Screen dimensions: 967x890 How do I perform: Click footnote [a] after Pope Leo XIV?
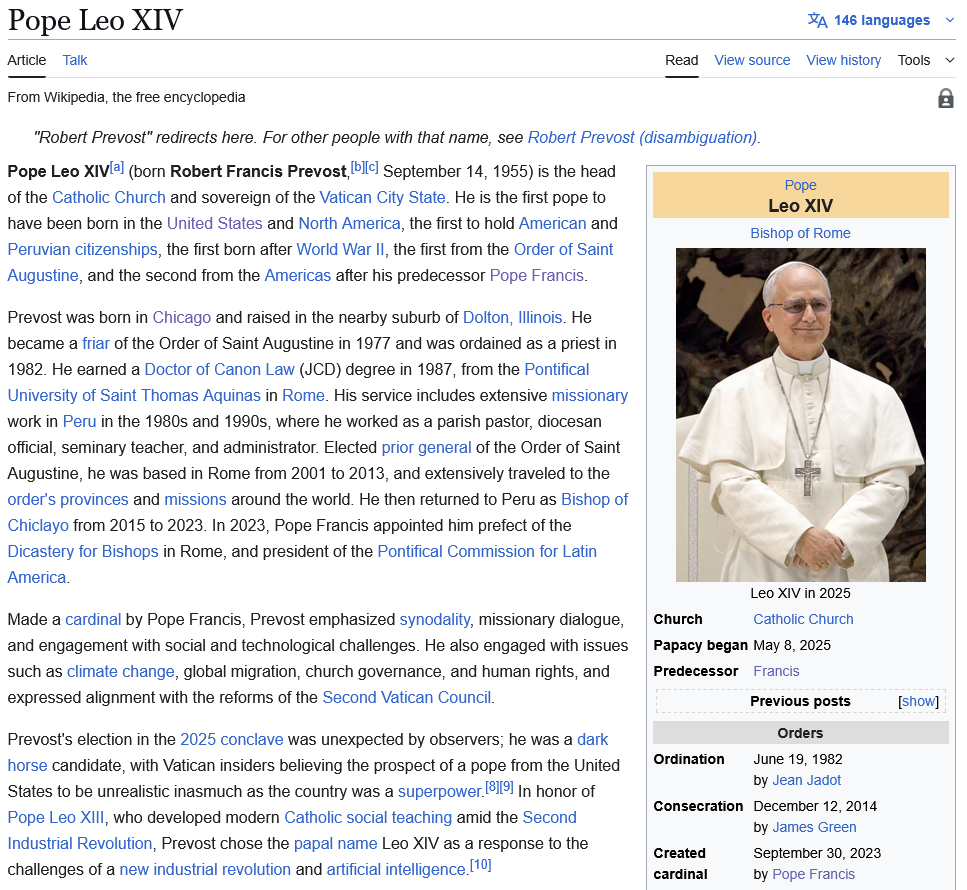pyautogui.click(x=117, y=167)
